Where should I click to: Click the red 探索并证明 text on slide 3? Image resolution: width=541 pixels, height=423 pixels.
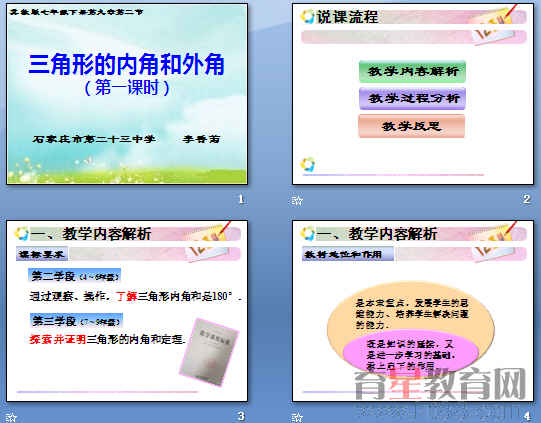pyautogui.click(x=58, y=340)
